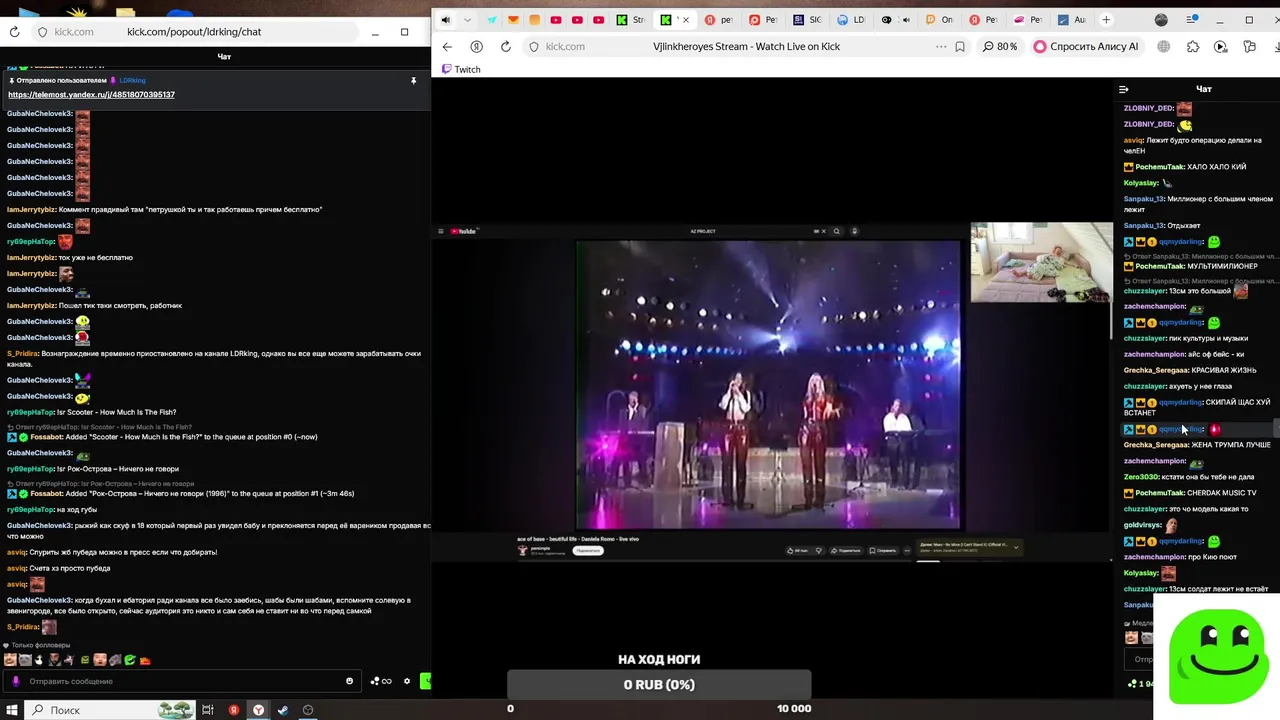Viewport: 1280px width, 720px height.
Task: Click username Zero3030 in stream chat
Action: (1140, 477)
